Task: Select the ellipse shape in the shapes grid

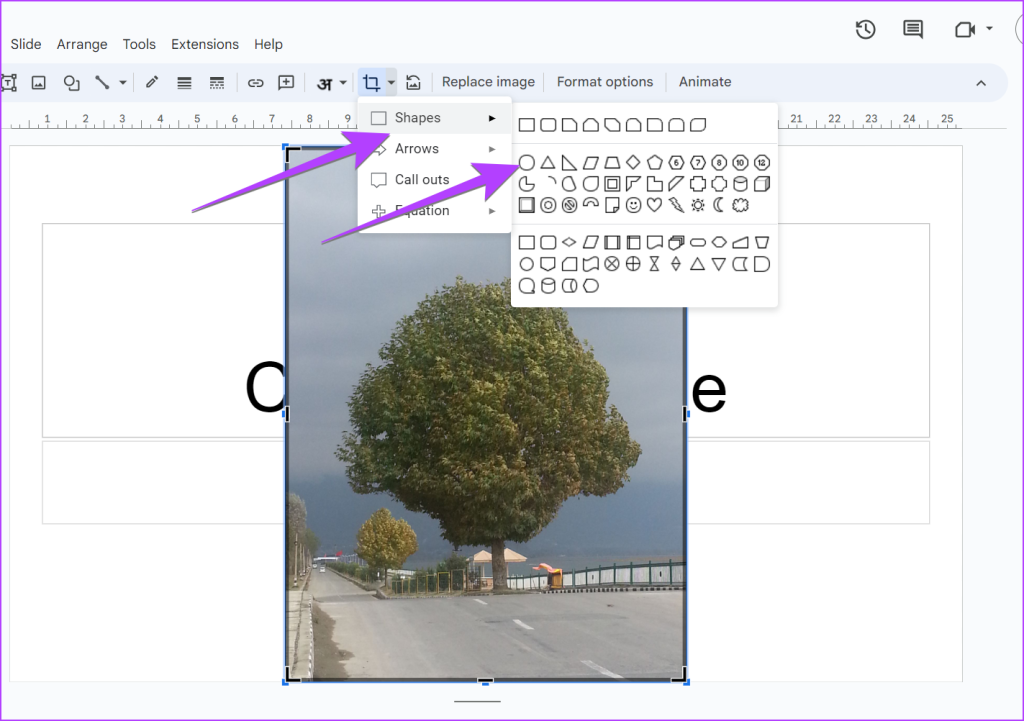Action: coord(526,162)
